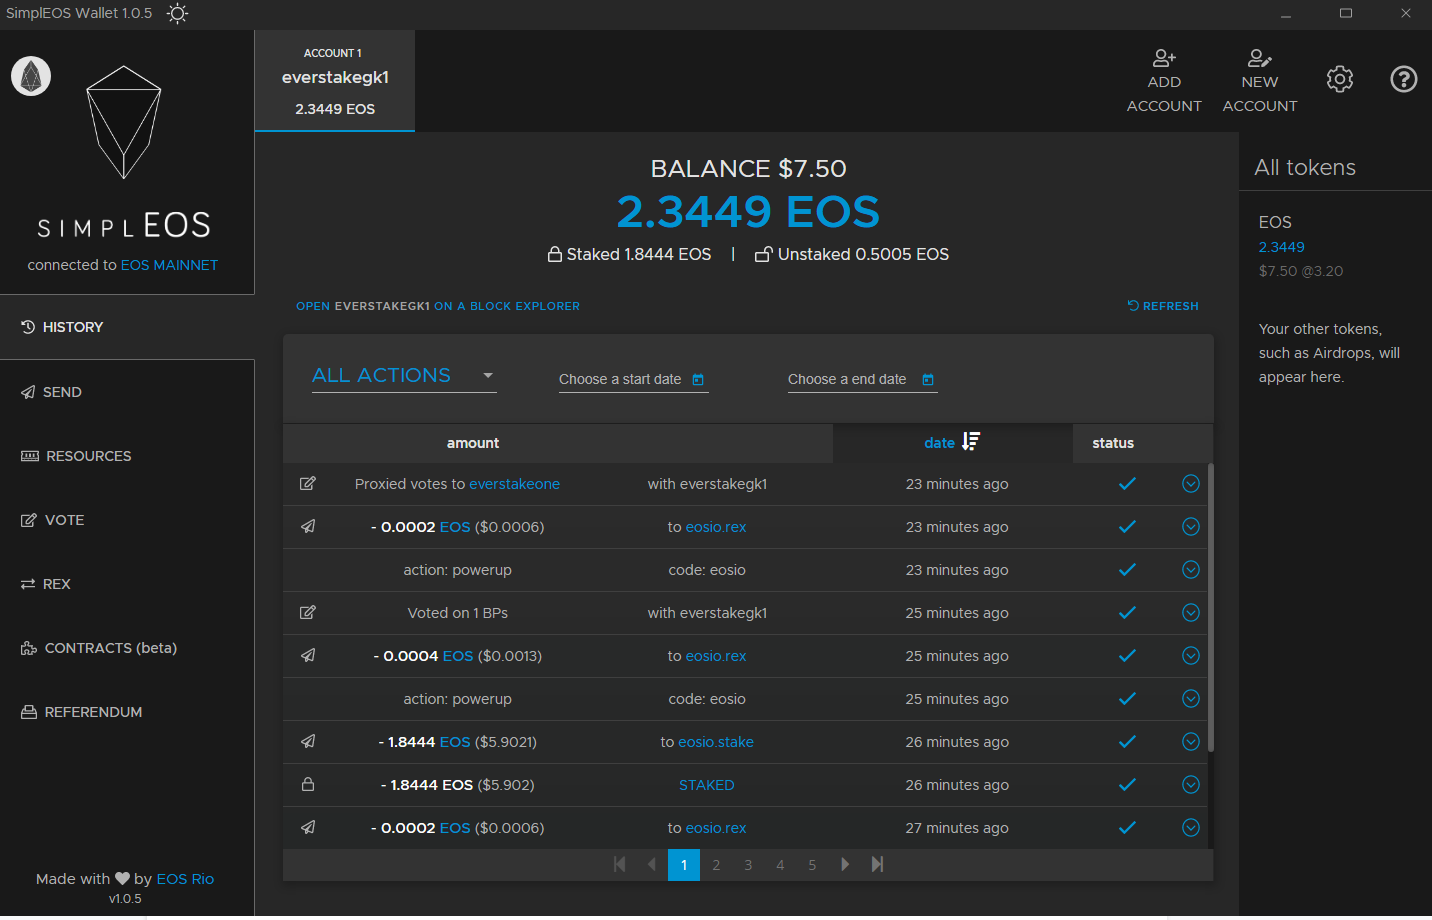1432x920 pixels.
Task: Click the Staked 1.8444 EOS label
Action: [630, 254]
